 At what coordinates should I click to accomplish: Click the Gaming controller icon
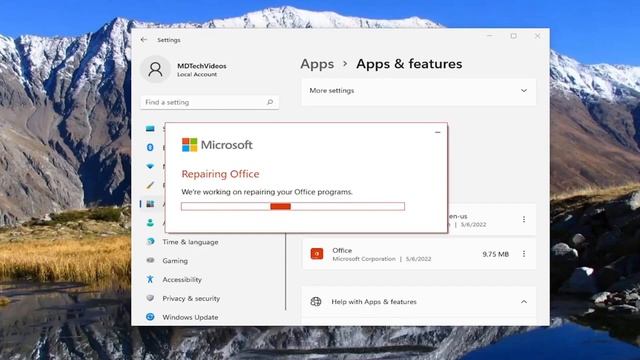(x=150, y=260)
